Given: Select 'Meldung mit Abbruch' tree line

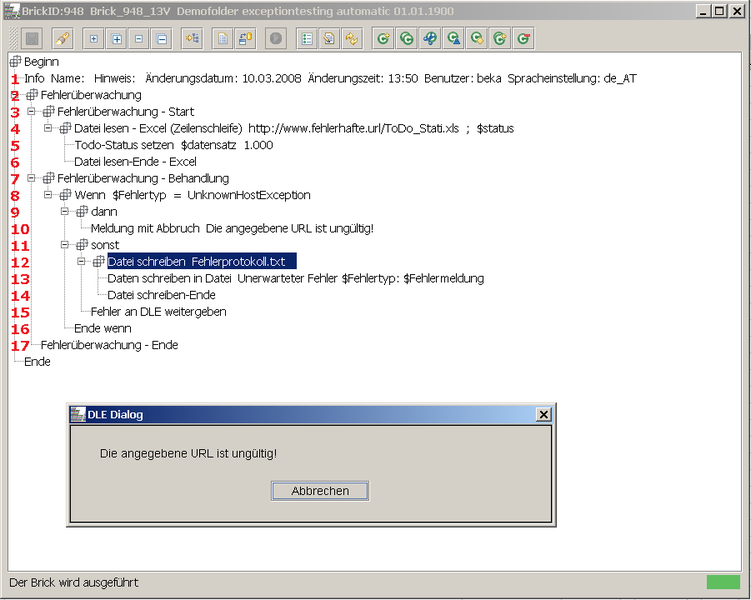Looking at the screenshot, I should [232, 228].
